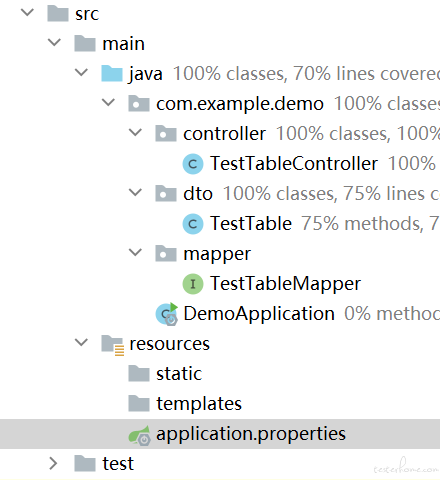Select the DemoApplication class name

click(259, 314)
